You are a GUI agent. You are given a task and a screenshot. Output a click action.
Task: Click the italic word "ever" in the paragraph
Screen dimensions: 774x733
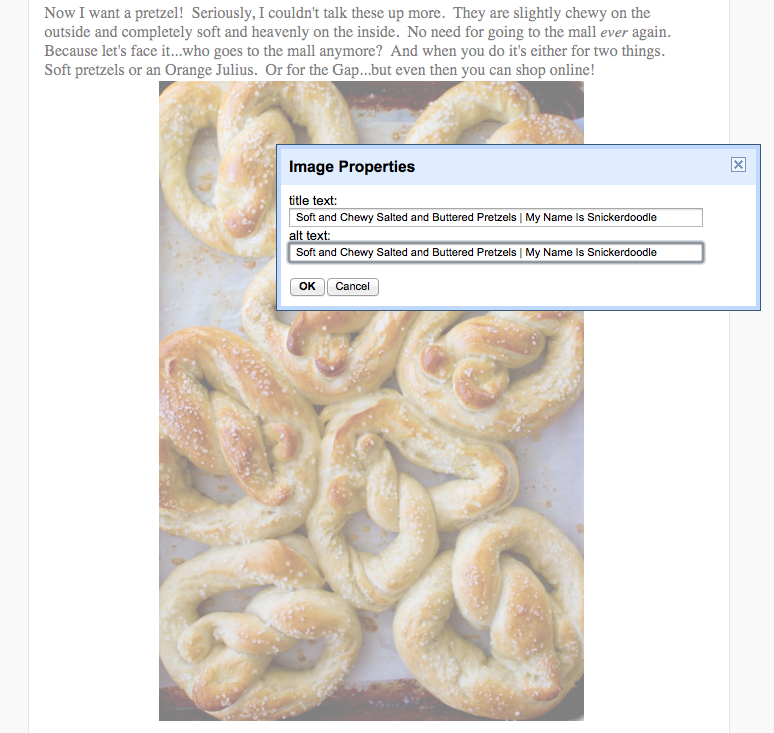click(614, 33)
